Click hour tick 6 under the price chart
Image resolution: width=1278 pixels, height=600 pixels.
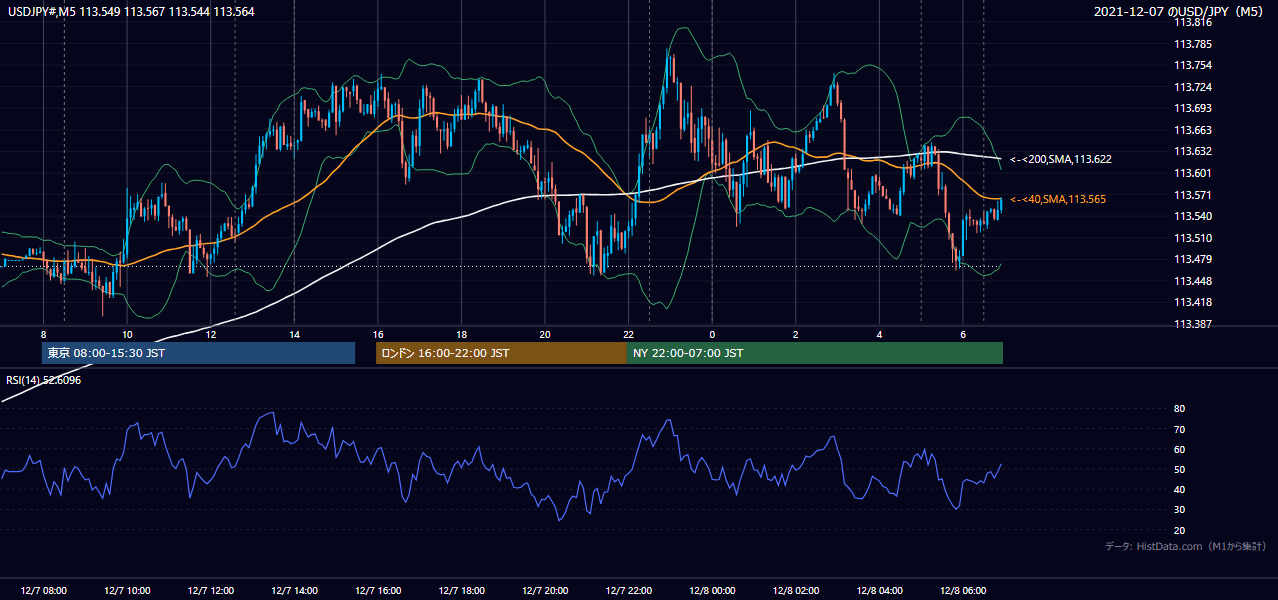click(x=962, y=334)
